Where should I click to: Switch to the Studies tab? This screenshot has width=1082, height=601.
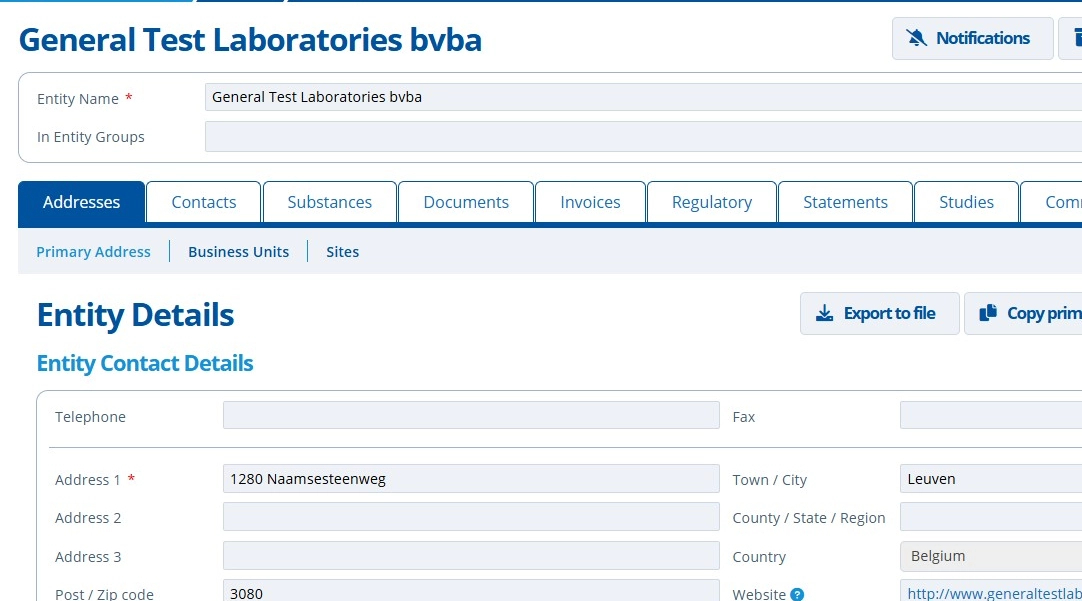[x=966, y=202]
